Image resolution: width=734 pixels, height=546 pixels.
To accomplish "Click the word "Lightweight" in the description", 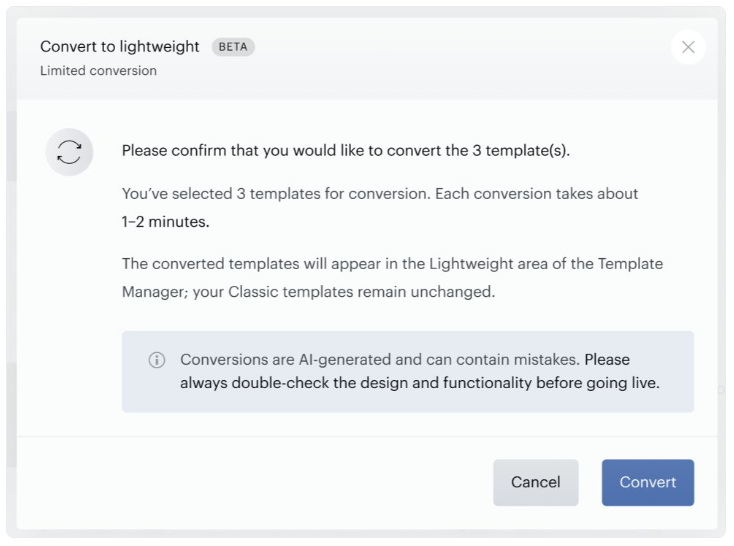I will point(471,264).
